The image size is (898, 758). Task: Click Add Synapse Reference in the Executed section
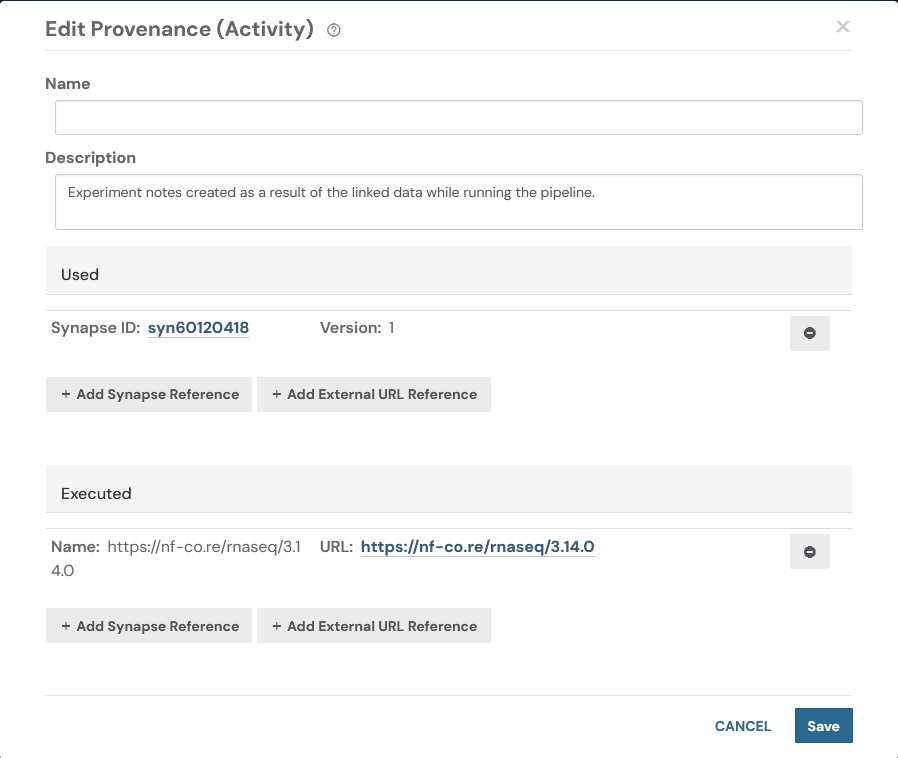(148, 625)
